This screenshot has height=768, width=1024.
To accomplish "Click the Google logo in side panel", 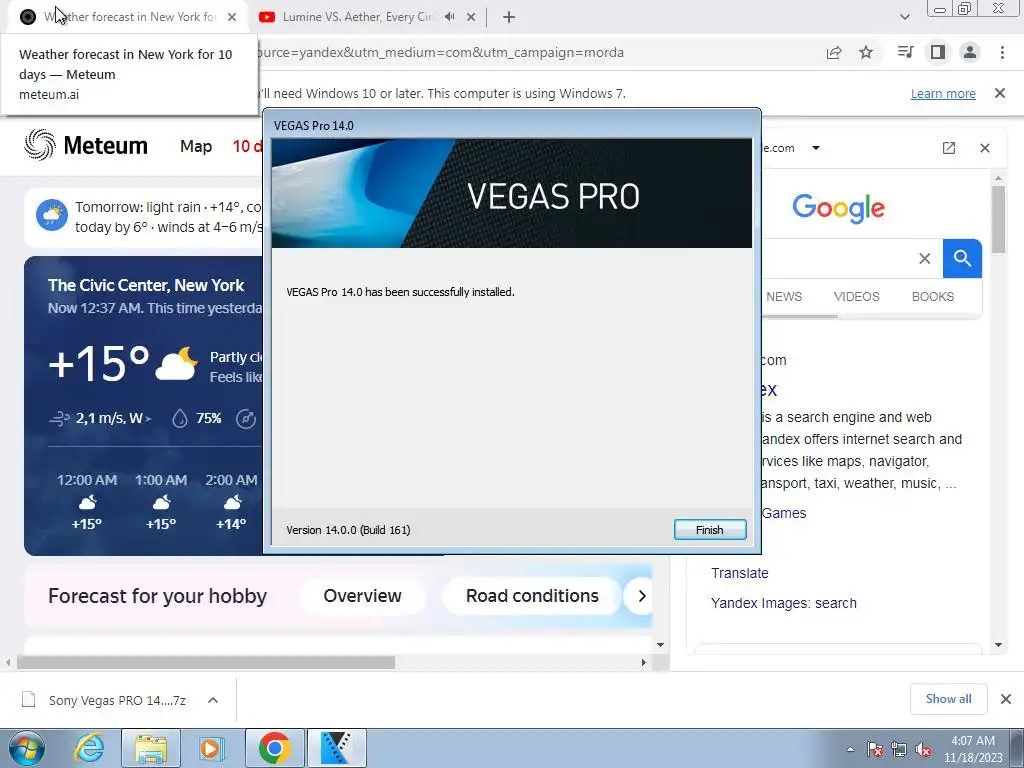I will click(x=839, y=208).
